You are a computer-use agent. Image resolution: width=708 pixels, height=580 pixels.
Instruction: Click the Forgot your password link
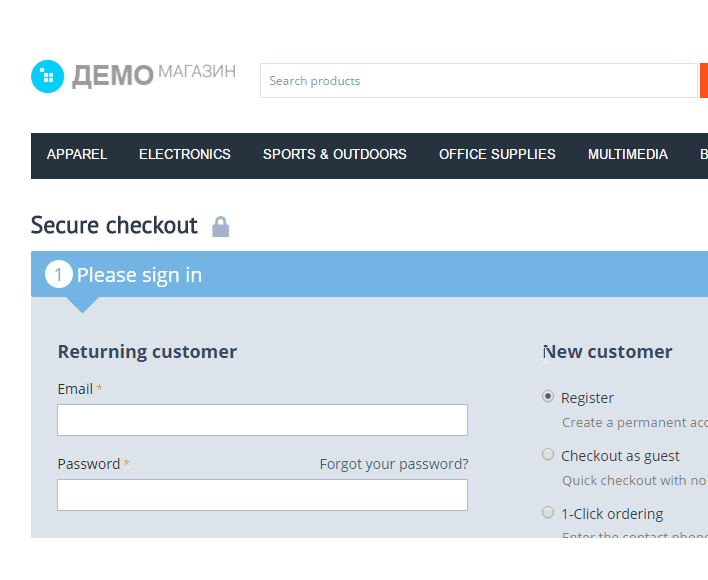tap(394, 464)
